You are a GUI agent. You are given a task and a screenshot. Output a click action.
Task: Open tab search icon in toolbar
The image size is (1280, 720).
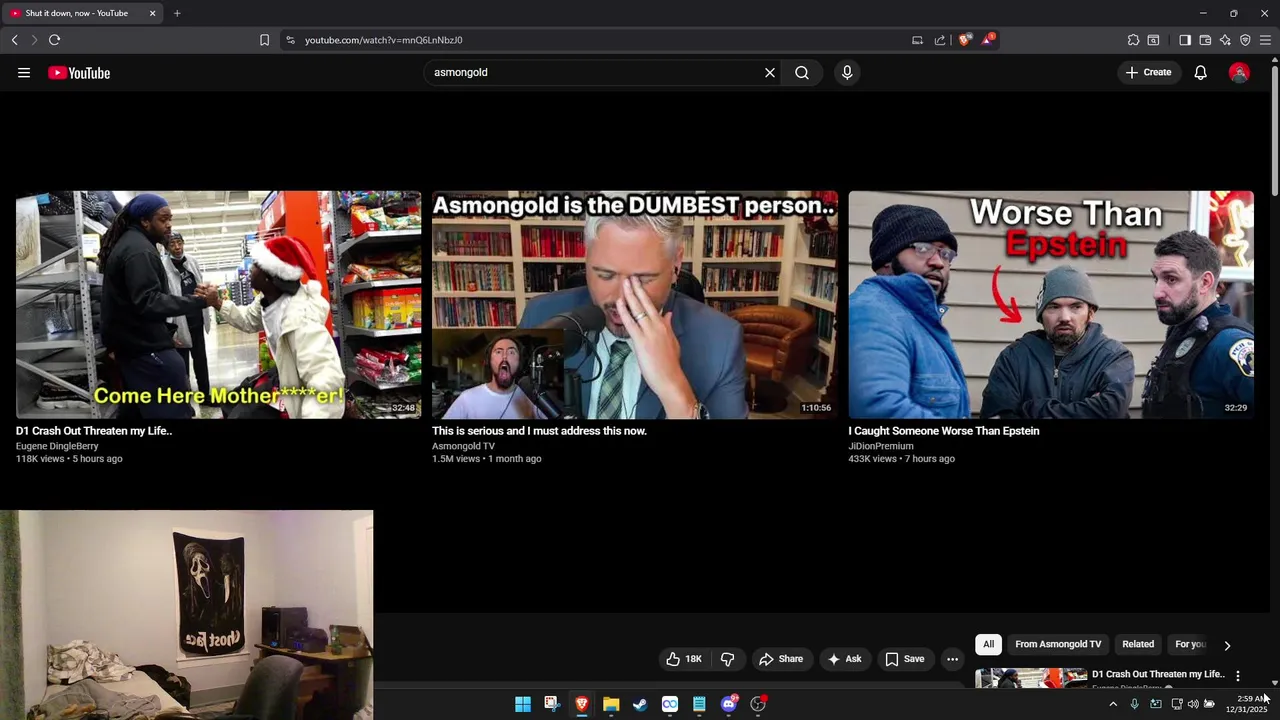[x=1153, y=40]
